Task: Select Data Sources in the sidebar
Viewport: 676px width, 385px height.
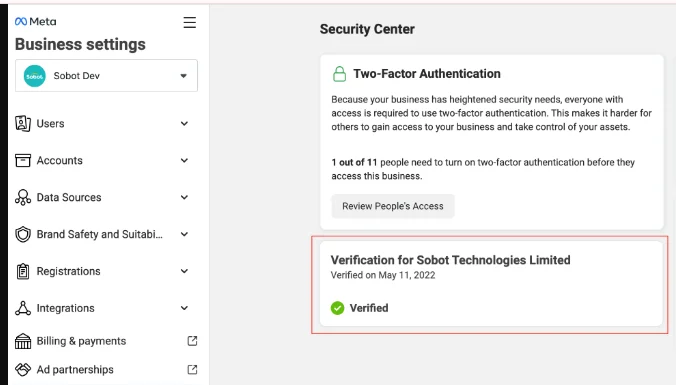Action: click(x=69, y=197)
